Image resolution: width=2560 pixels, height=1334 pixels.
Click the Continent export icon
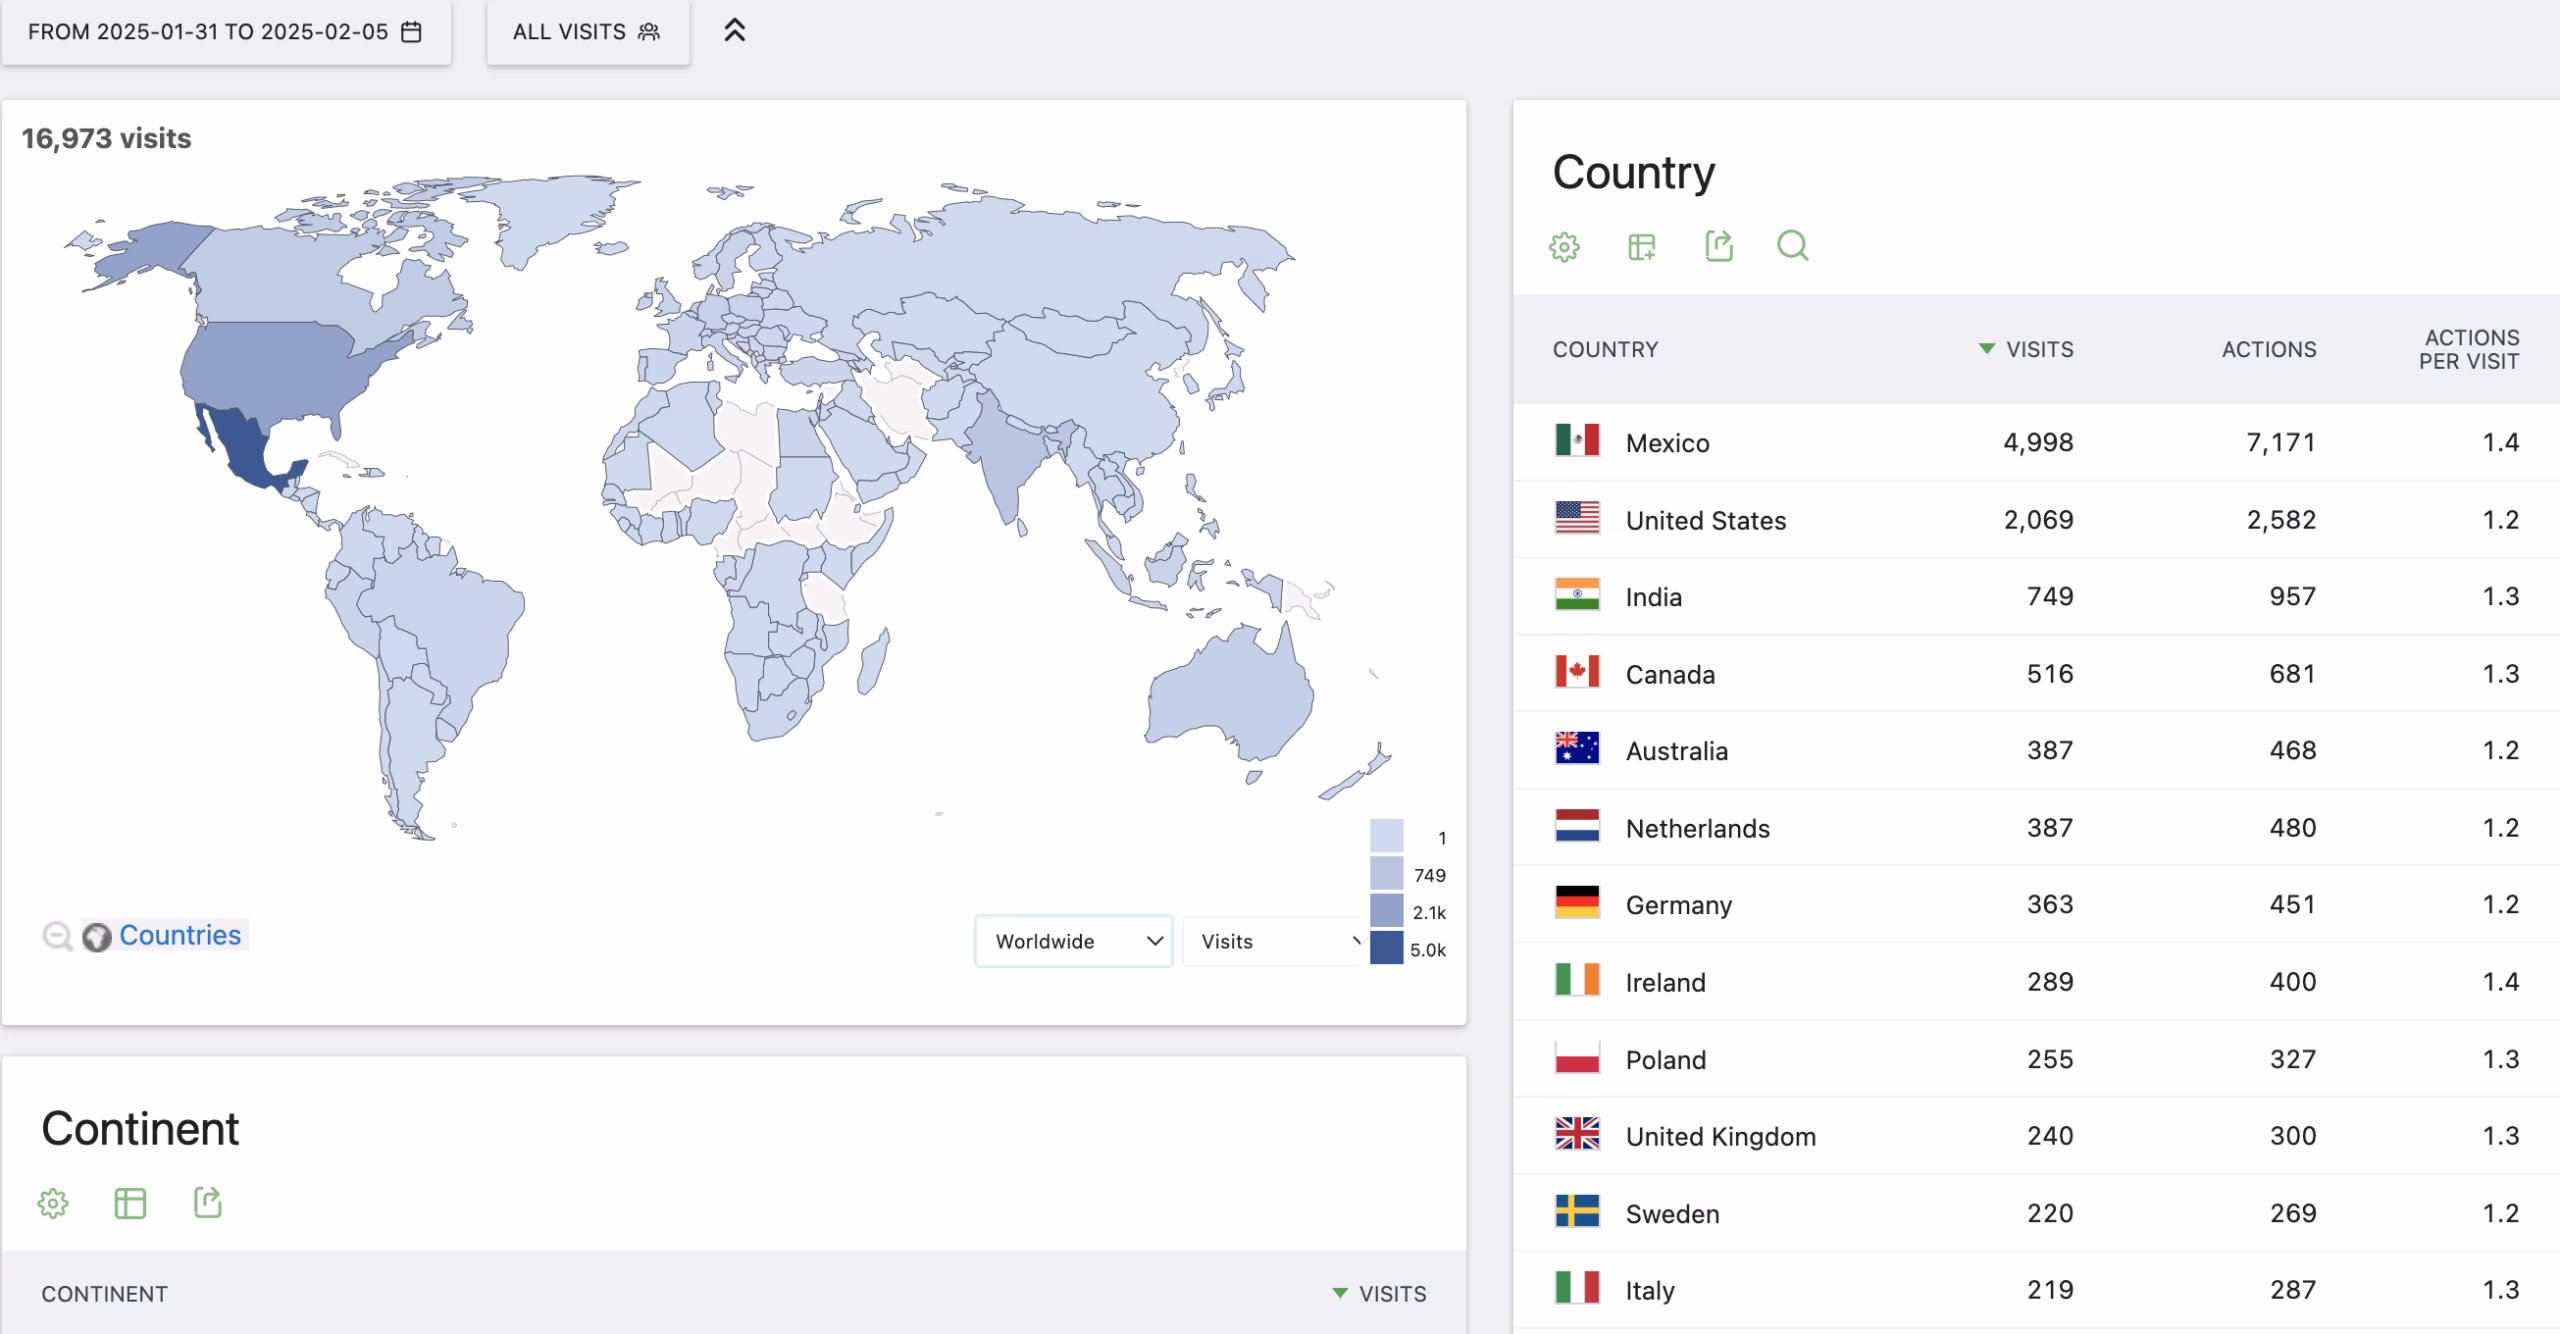tap(207, 1203)
